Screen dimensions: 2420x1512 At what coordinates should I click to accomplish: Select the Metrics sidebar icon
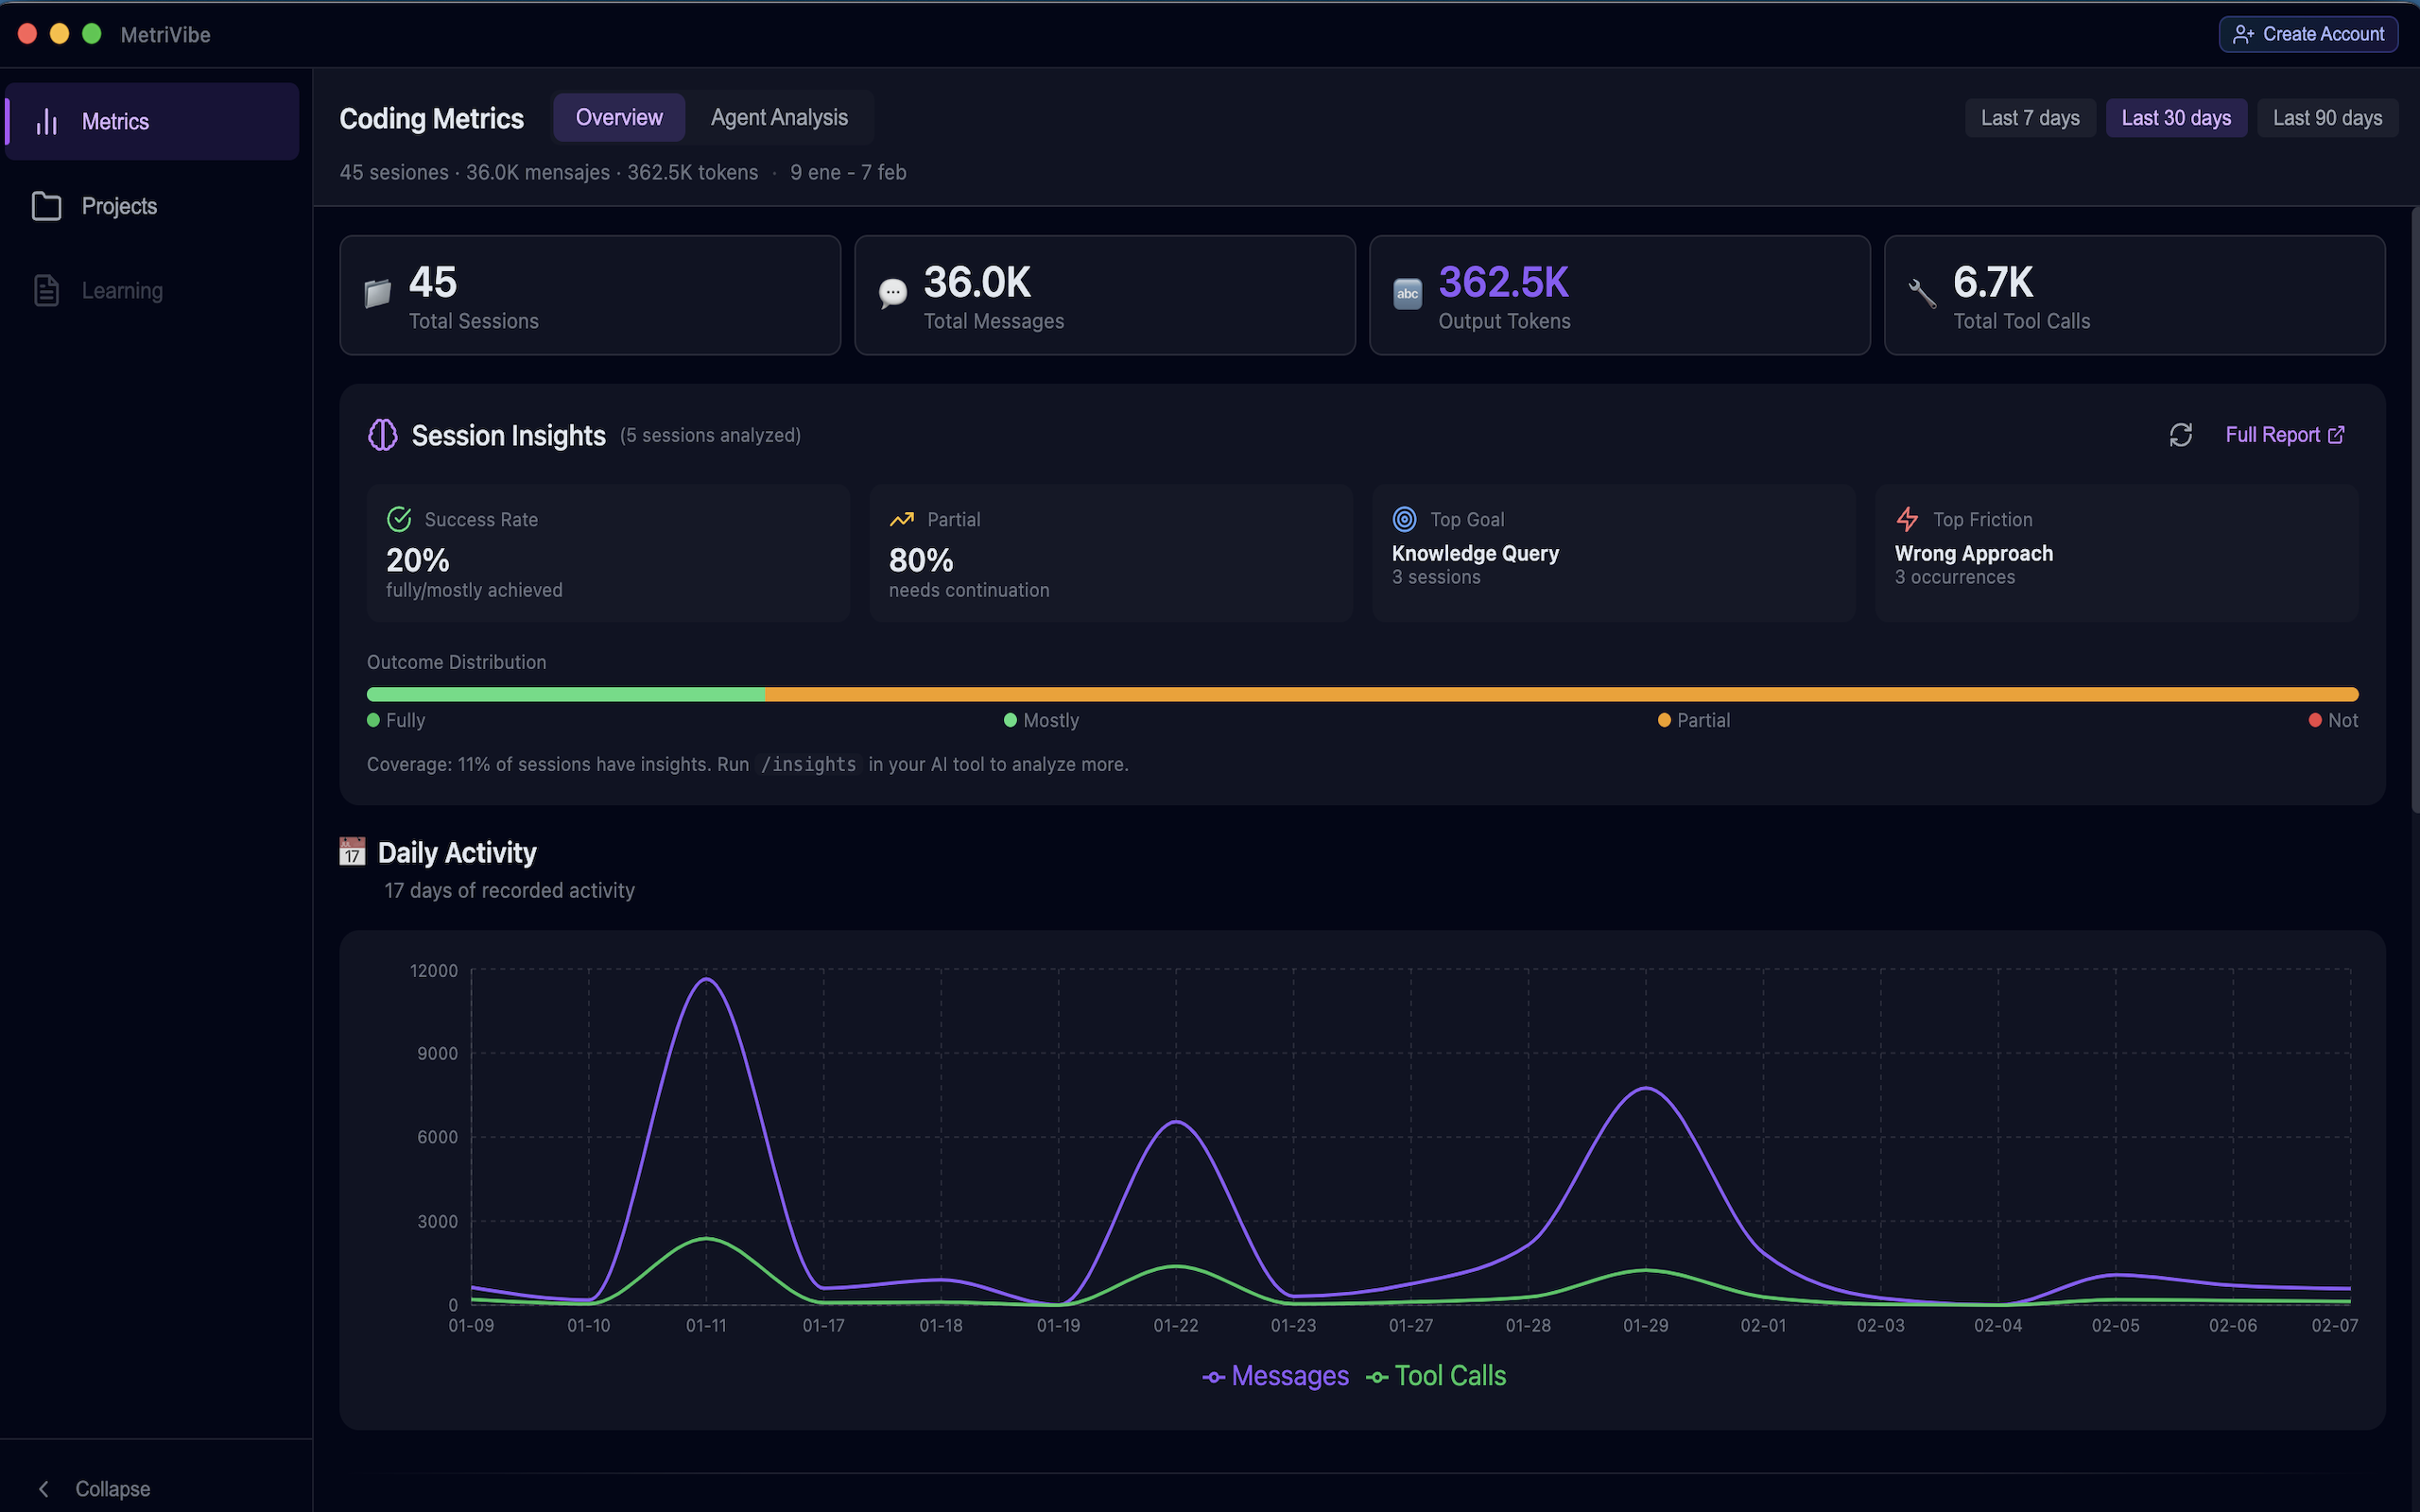coord(48,121)
